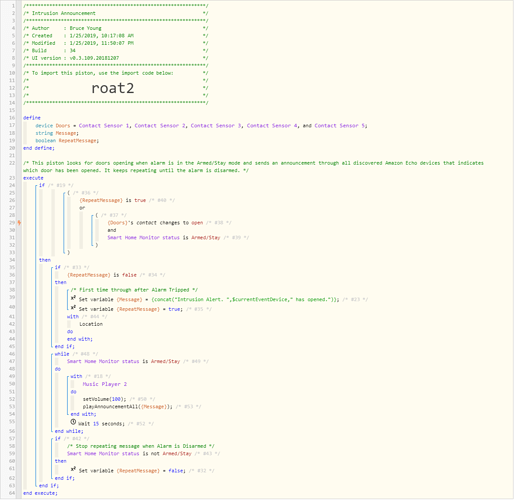517x500 pixels.
Task: Click Contact Sensor 4 in the device list
Action: pos(272,126)
